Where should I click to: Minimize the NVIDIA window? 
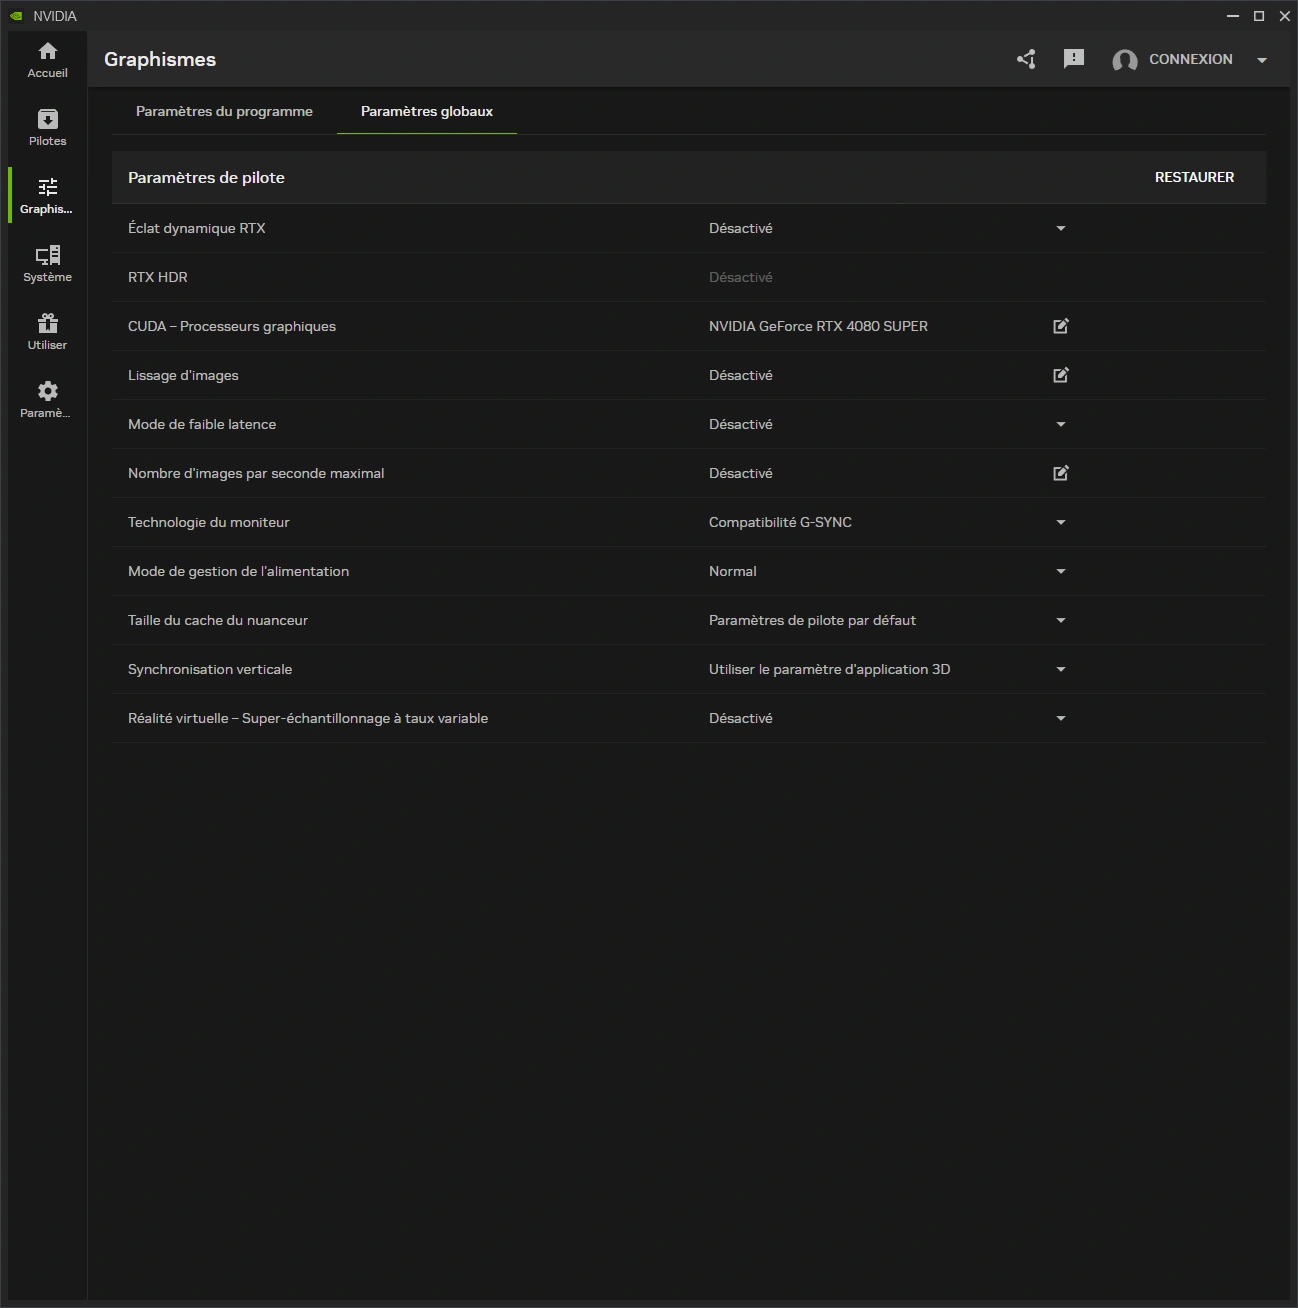(1233, 16)
